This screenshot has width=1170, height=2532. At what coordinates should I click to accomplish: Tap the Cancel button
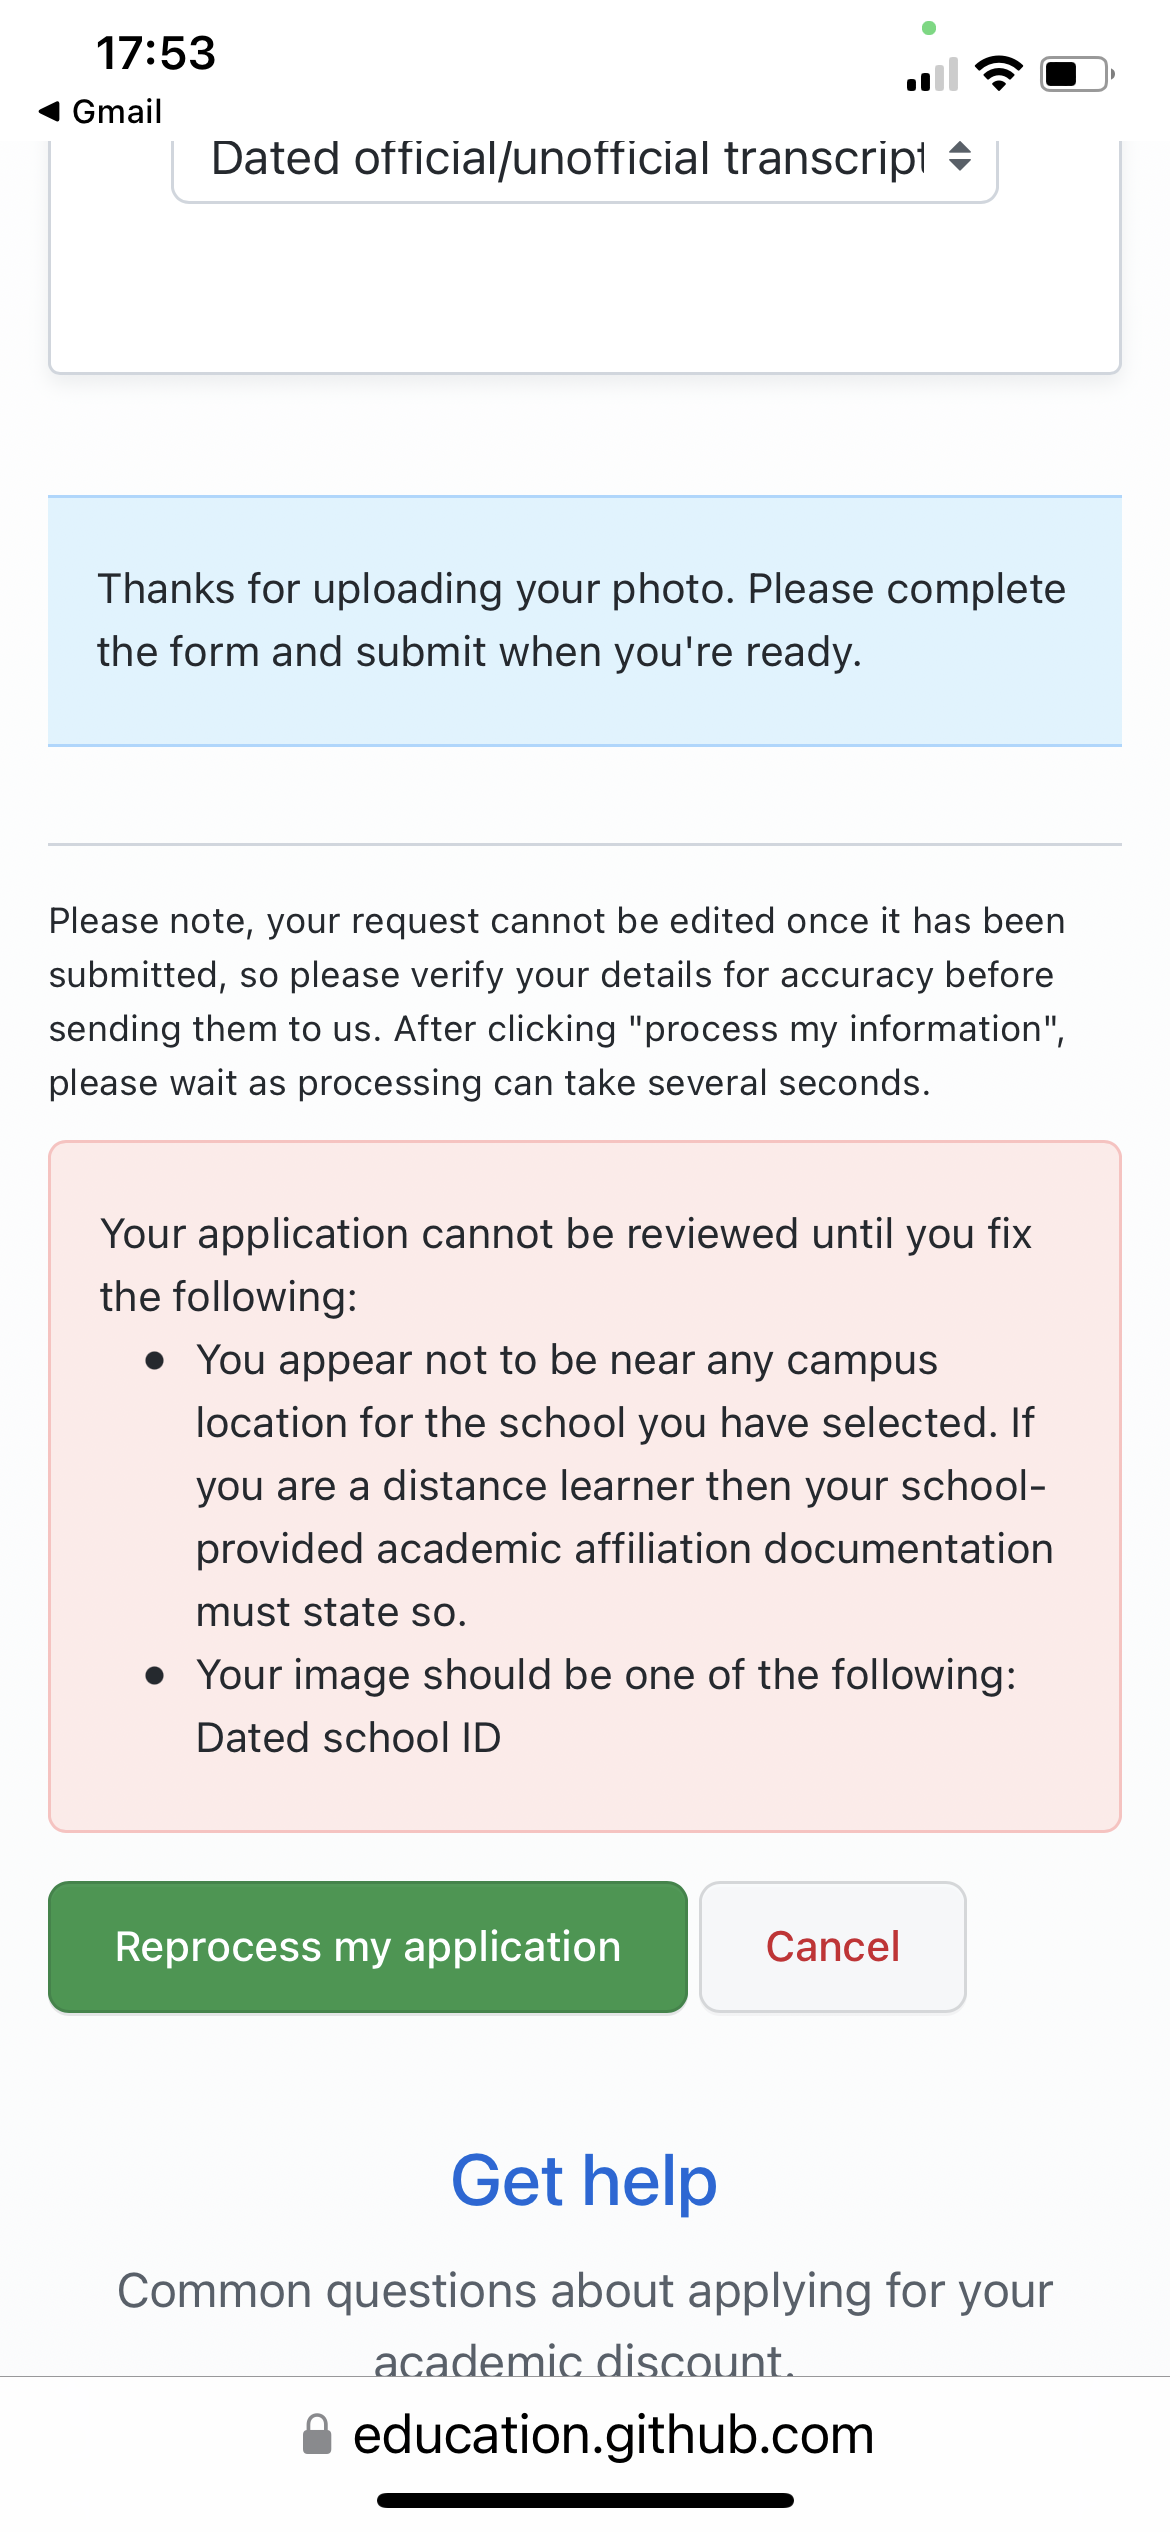click(832, 1946)
